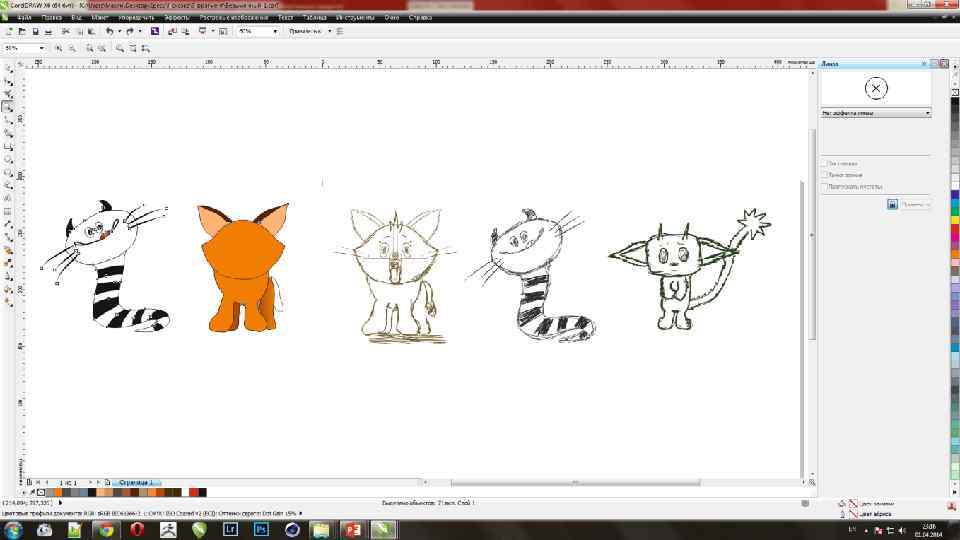Toggle second checkbox in Lens docker

coord(825,175)
